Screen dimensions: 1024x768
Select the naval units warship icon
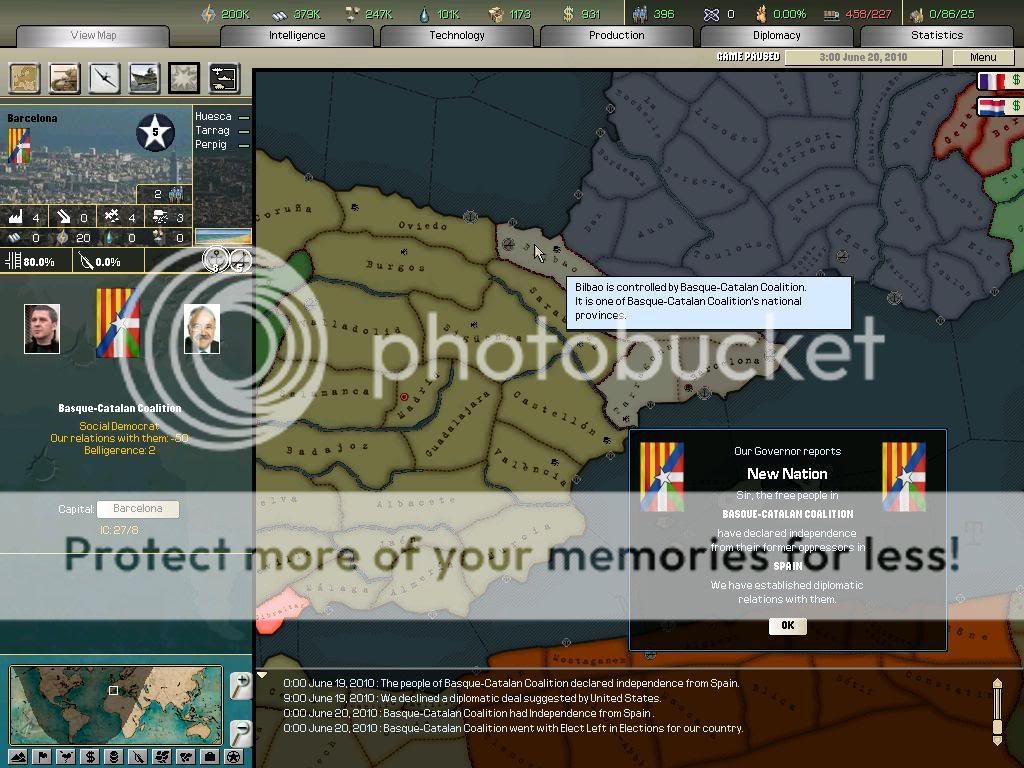coord(144,78)
